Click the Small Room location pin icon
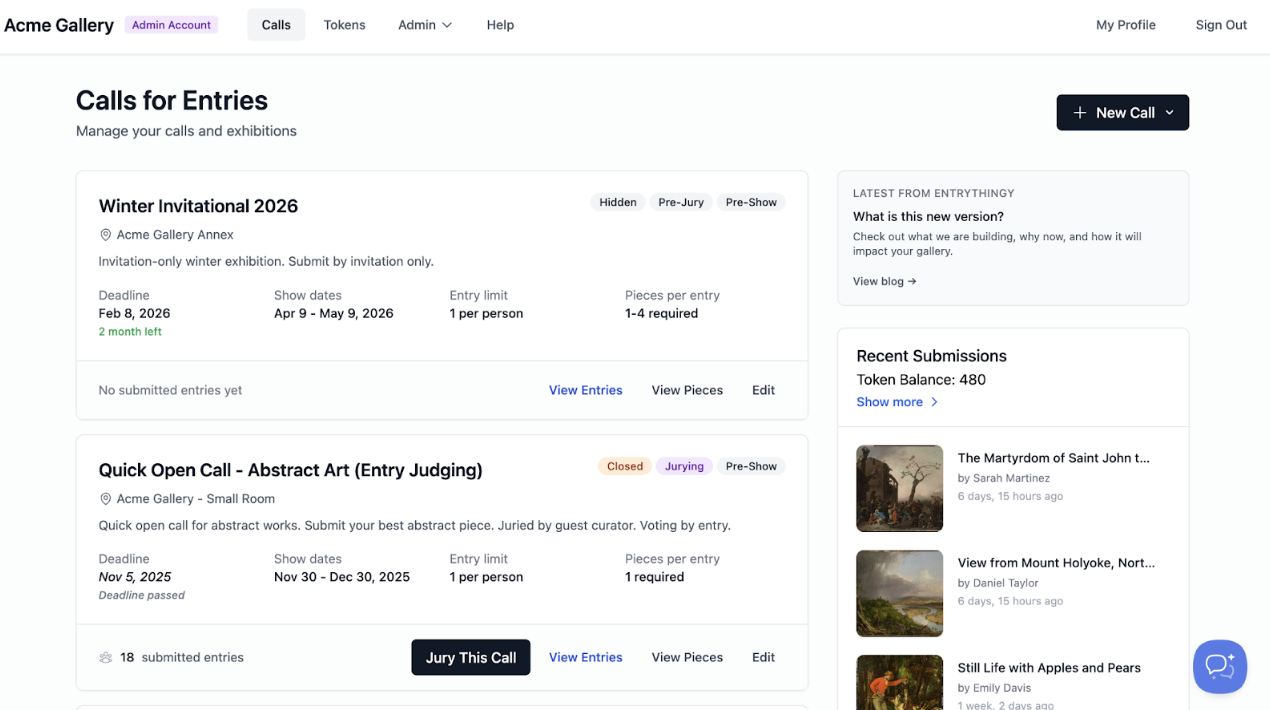1270x710 pixels. point(105,499)
